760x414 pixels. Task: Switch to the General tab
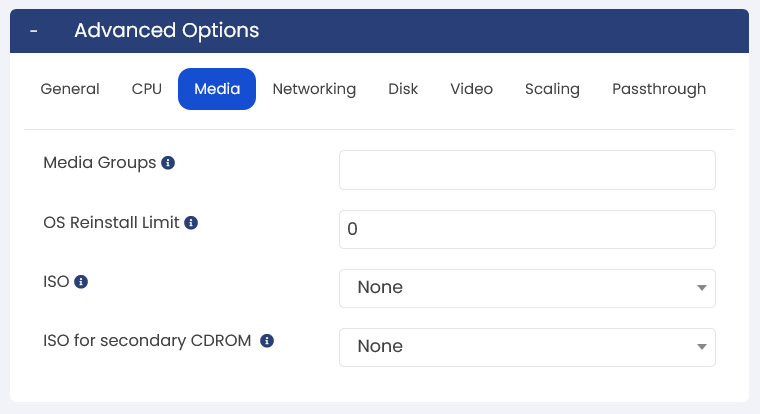pos(70,89)
